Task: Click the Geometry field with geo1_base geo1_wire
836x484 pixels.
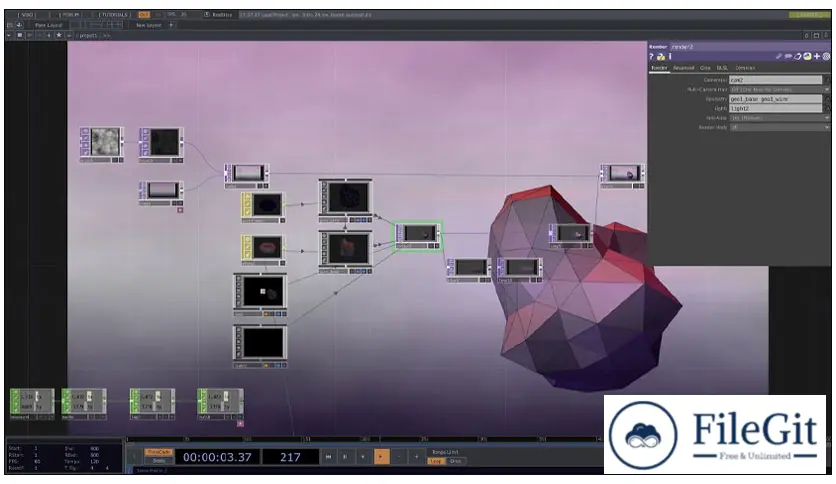Action: [775, 99]
